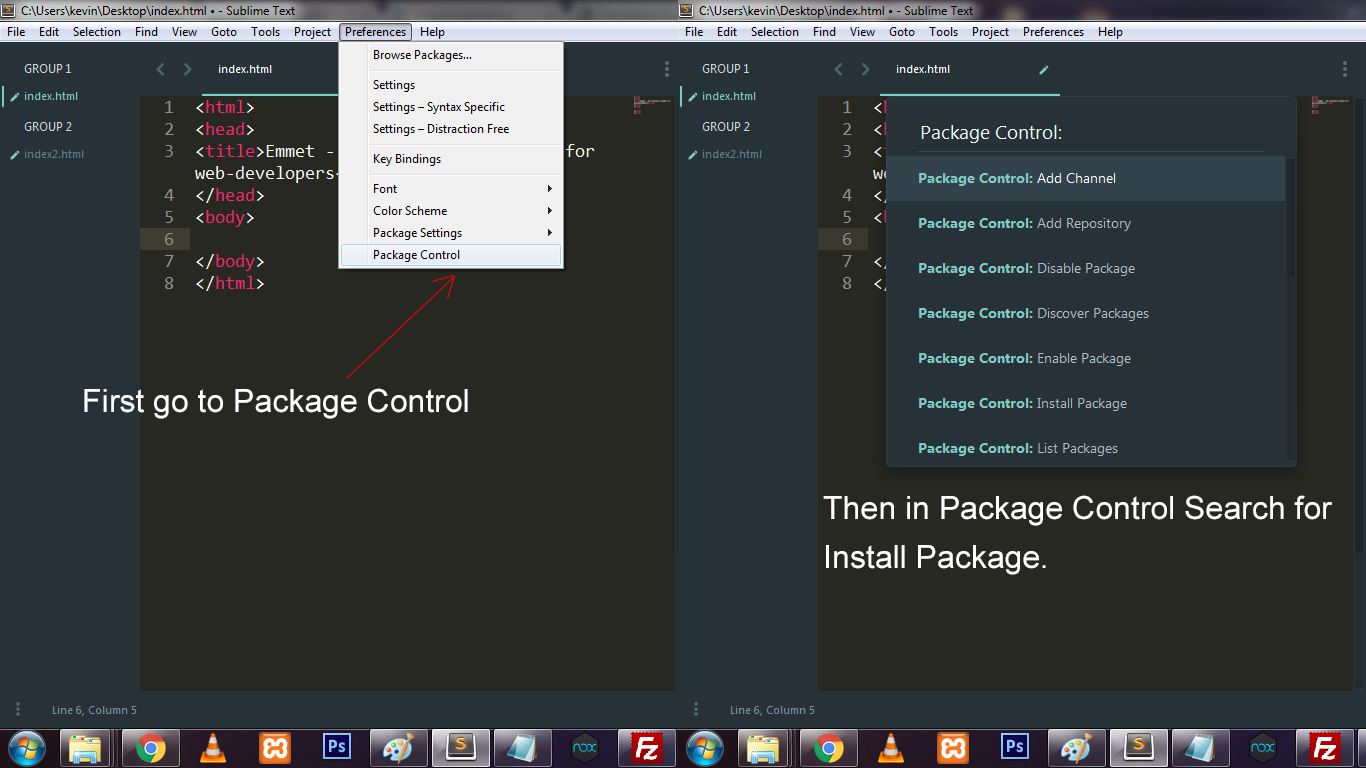Open the File menu in left window
The image size is (1366, 768).
16,32
